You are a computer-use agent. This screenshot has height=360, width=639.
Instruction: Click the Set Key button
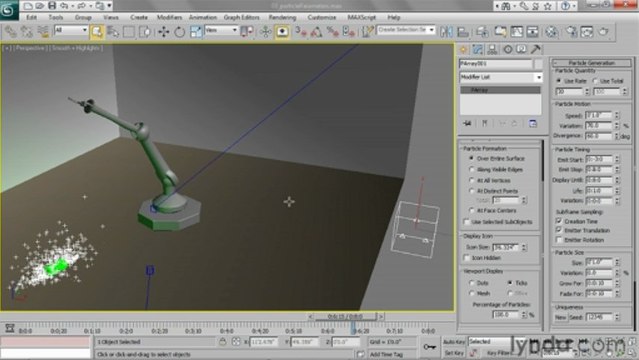click(454, 353)
